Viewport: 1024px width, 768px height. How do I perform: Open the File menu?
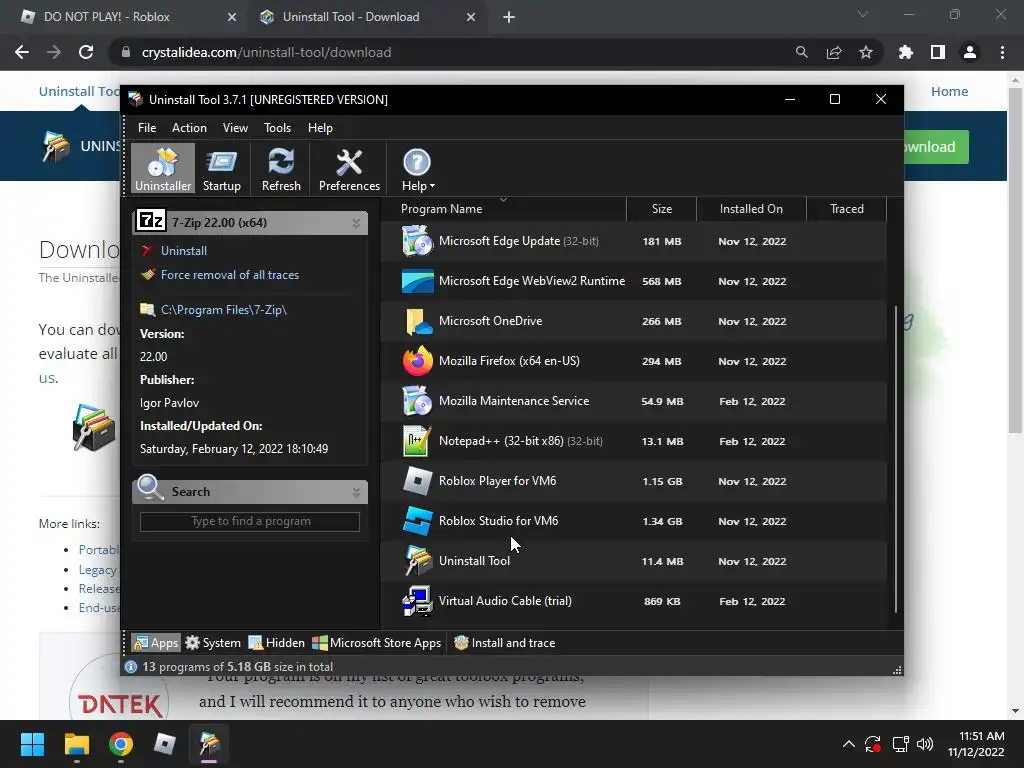[x=147, y=128]
